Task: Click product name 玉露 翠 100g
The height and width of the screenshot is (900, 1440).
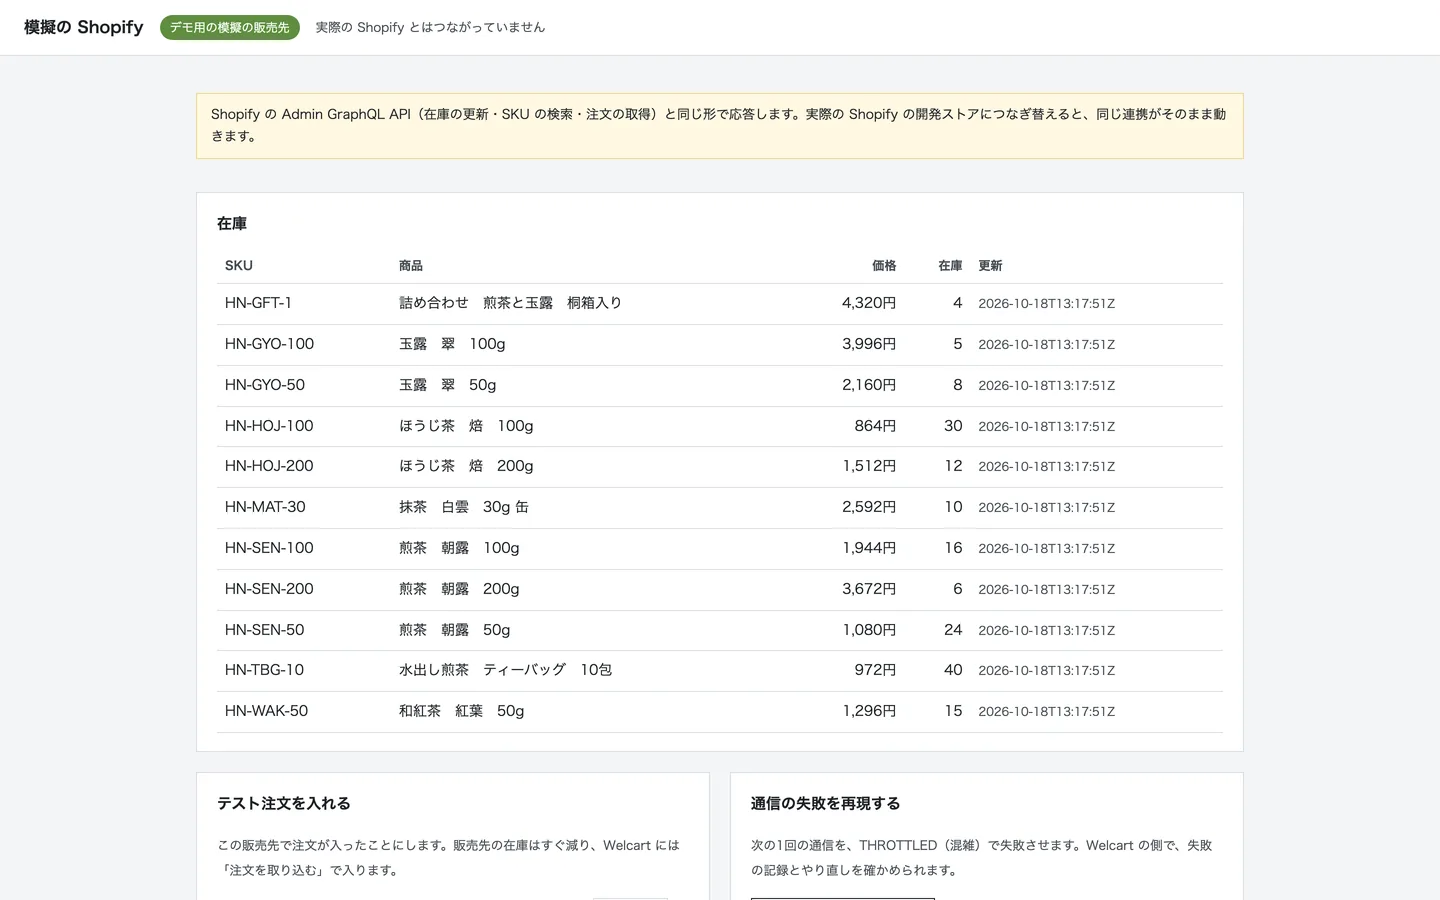Action: (452, 344)
